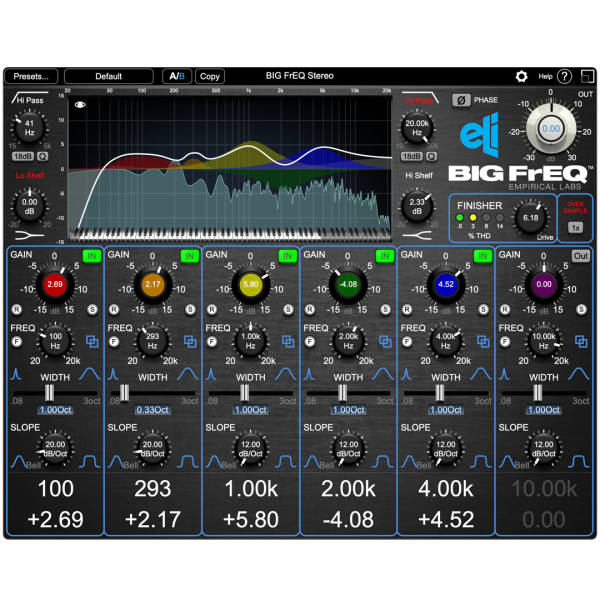Toggle the 1x oversample button

[576, 228]
